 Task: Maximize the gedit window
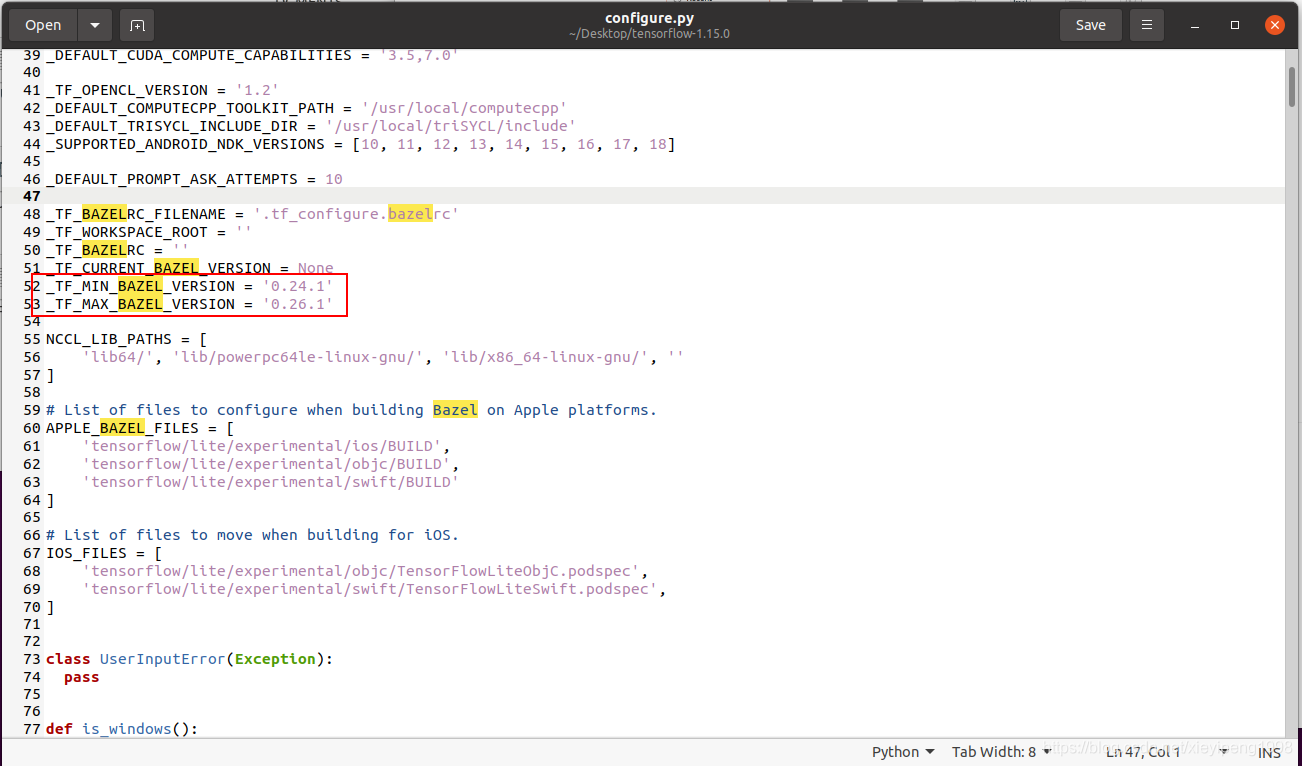point(1235,25)
